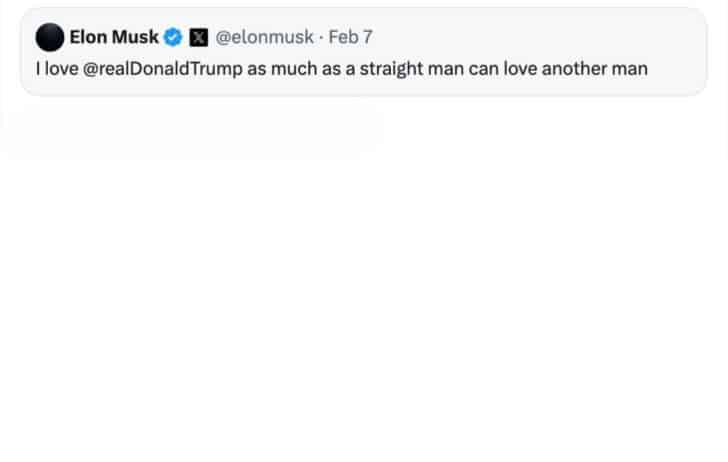This screenshot has width=728, height=462.
Task: Click the black X affiliate badge
Action: pyautogui.click(x=199, y=38)
